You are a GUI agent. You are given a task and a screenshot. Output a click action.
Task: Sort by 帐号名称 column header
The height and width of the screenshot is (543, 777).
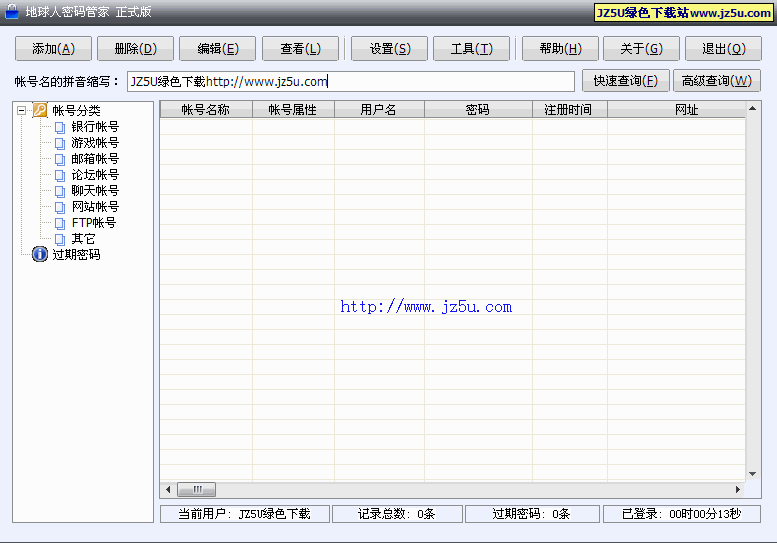(206, 109)
